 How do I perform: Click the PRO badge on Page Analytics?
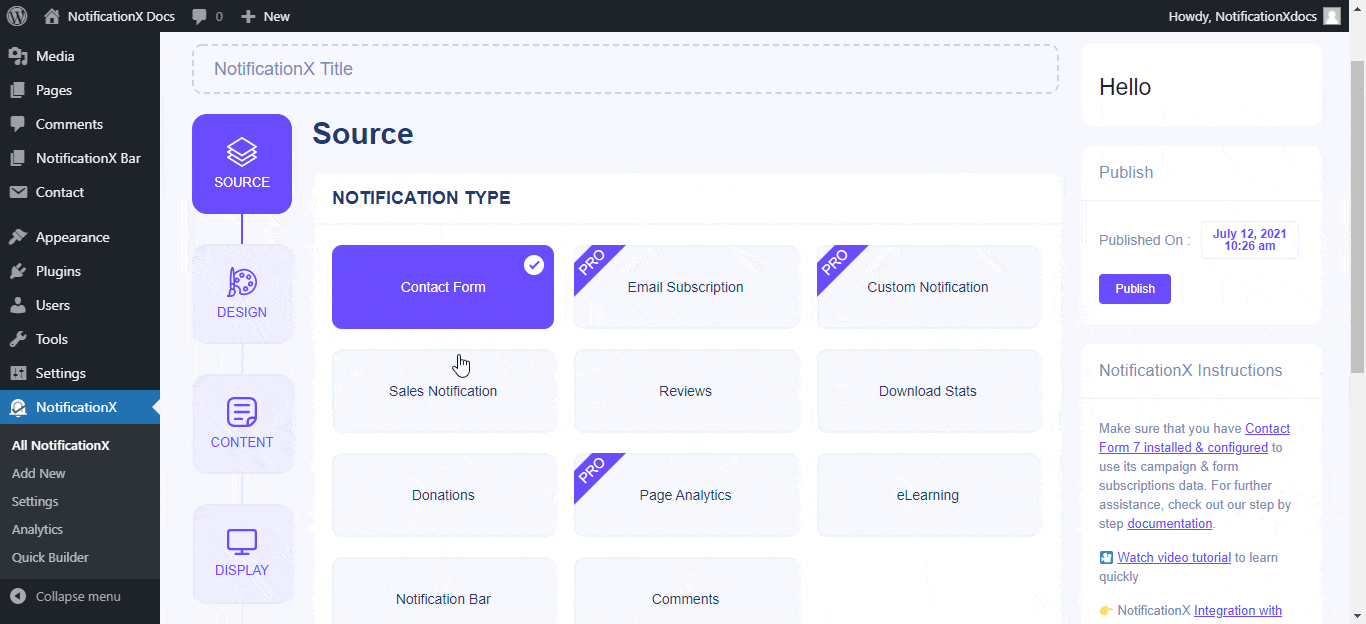pyautogui.click(x=592, y=471)
